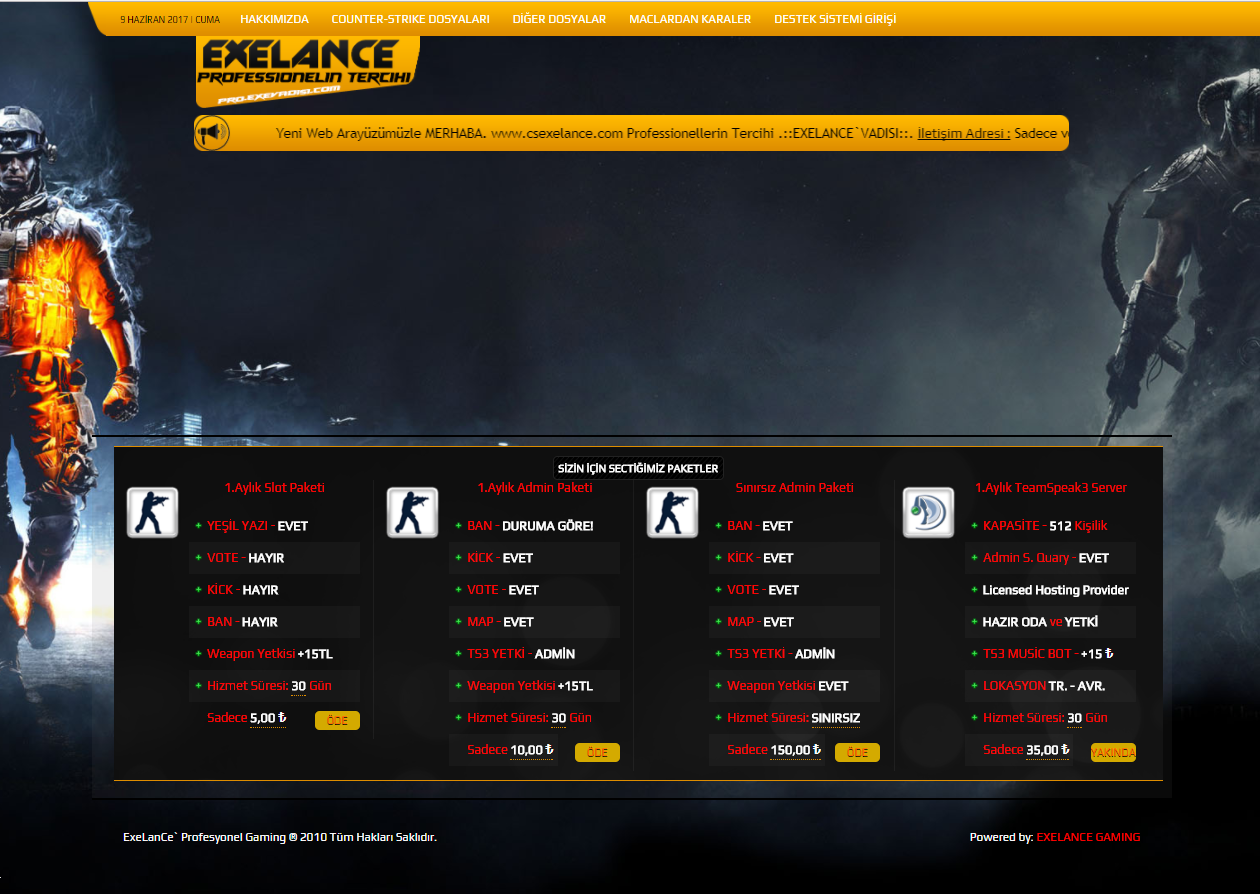Image resolution: width=1260 pixels, height=894 pixels.
Task: Click LOKASYON TR. - AVR. row
Action: click(1050, 686)
